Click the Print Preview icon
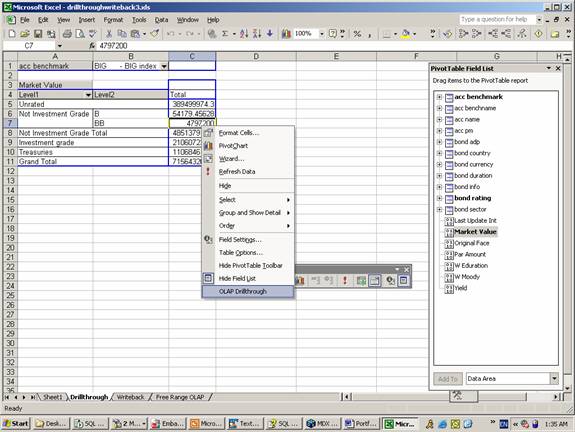This screenshot has height=432, width=575. pyautogui.click(x=80, y=34)
